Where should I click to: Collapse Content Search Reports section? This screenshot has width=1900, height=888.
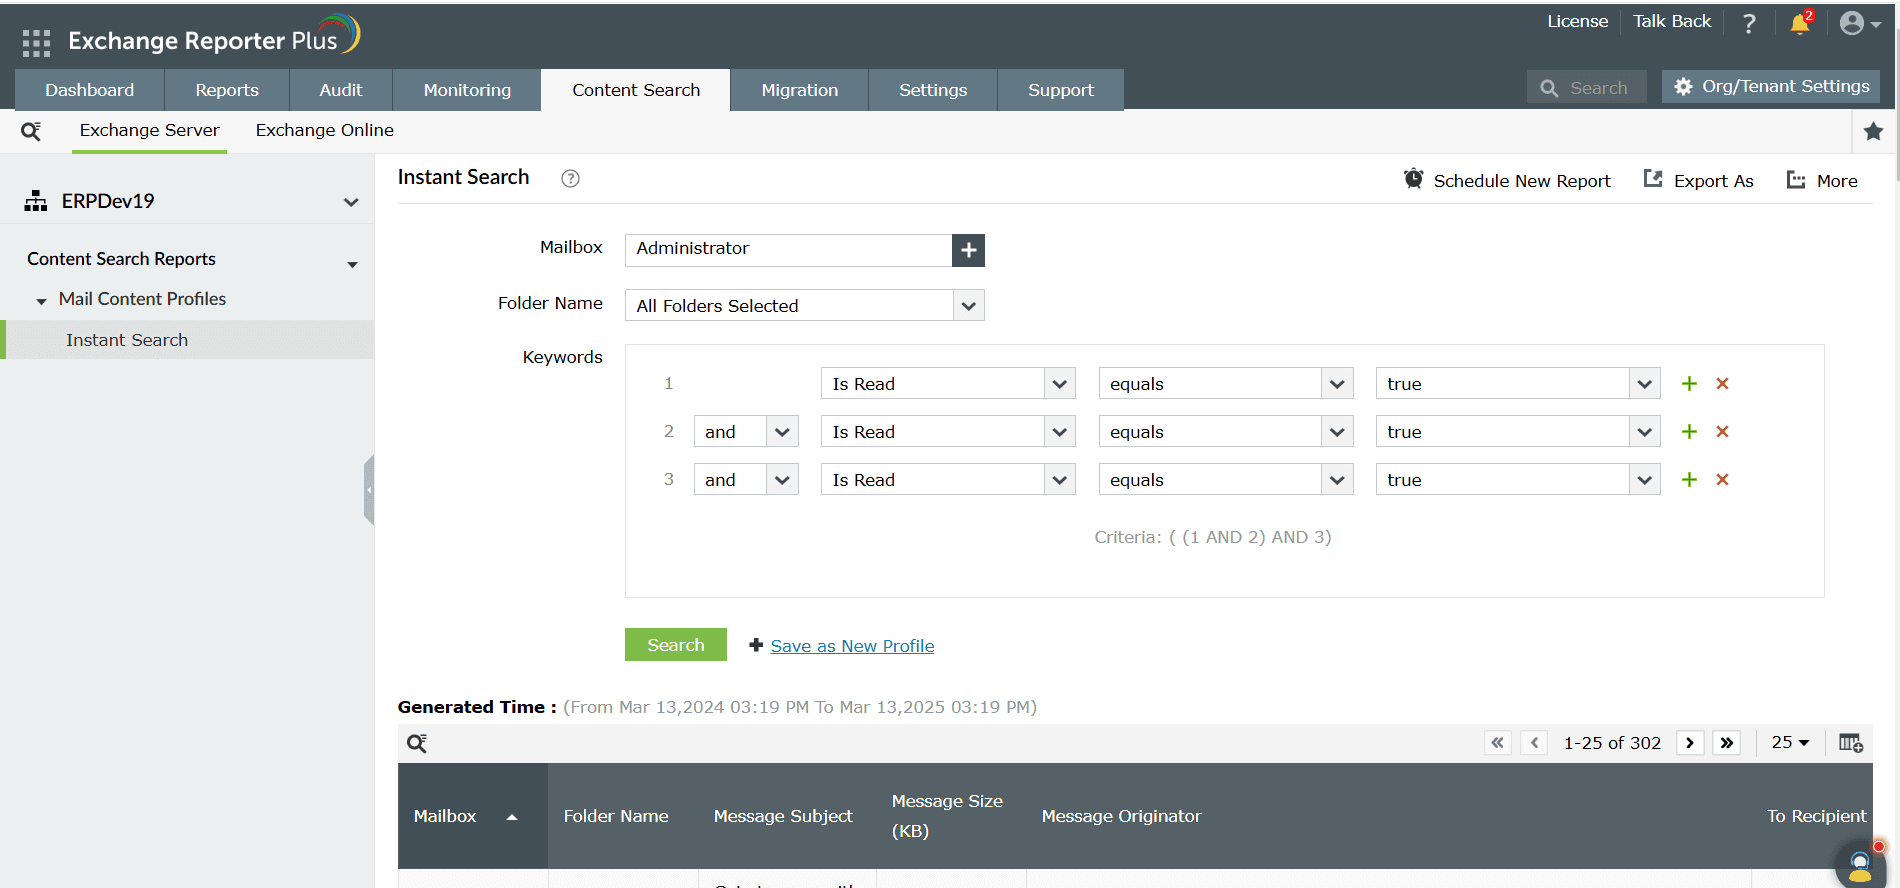(352, 265)
